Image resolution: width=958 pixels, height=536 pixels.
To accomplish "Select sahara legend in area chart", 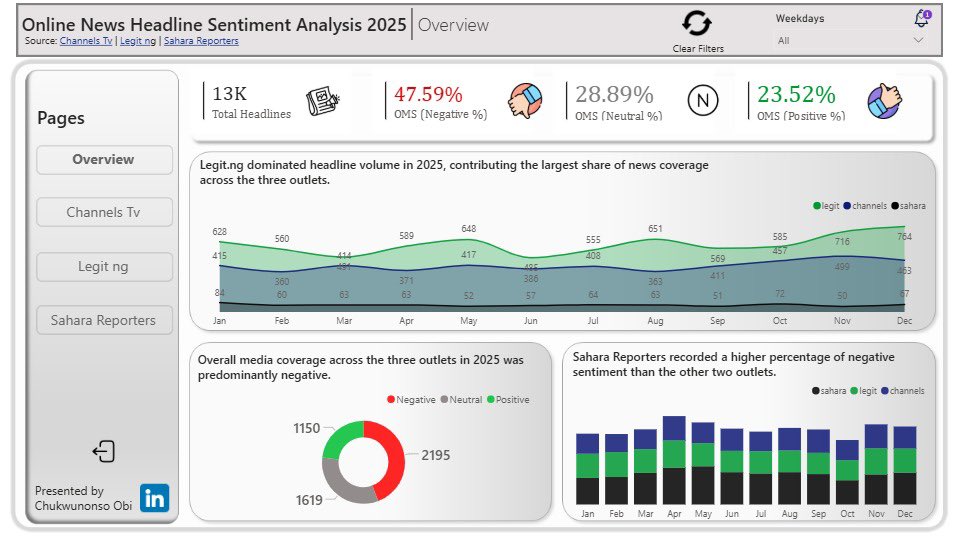I will click(x=908, y=206).
